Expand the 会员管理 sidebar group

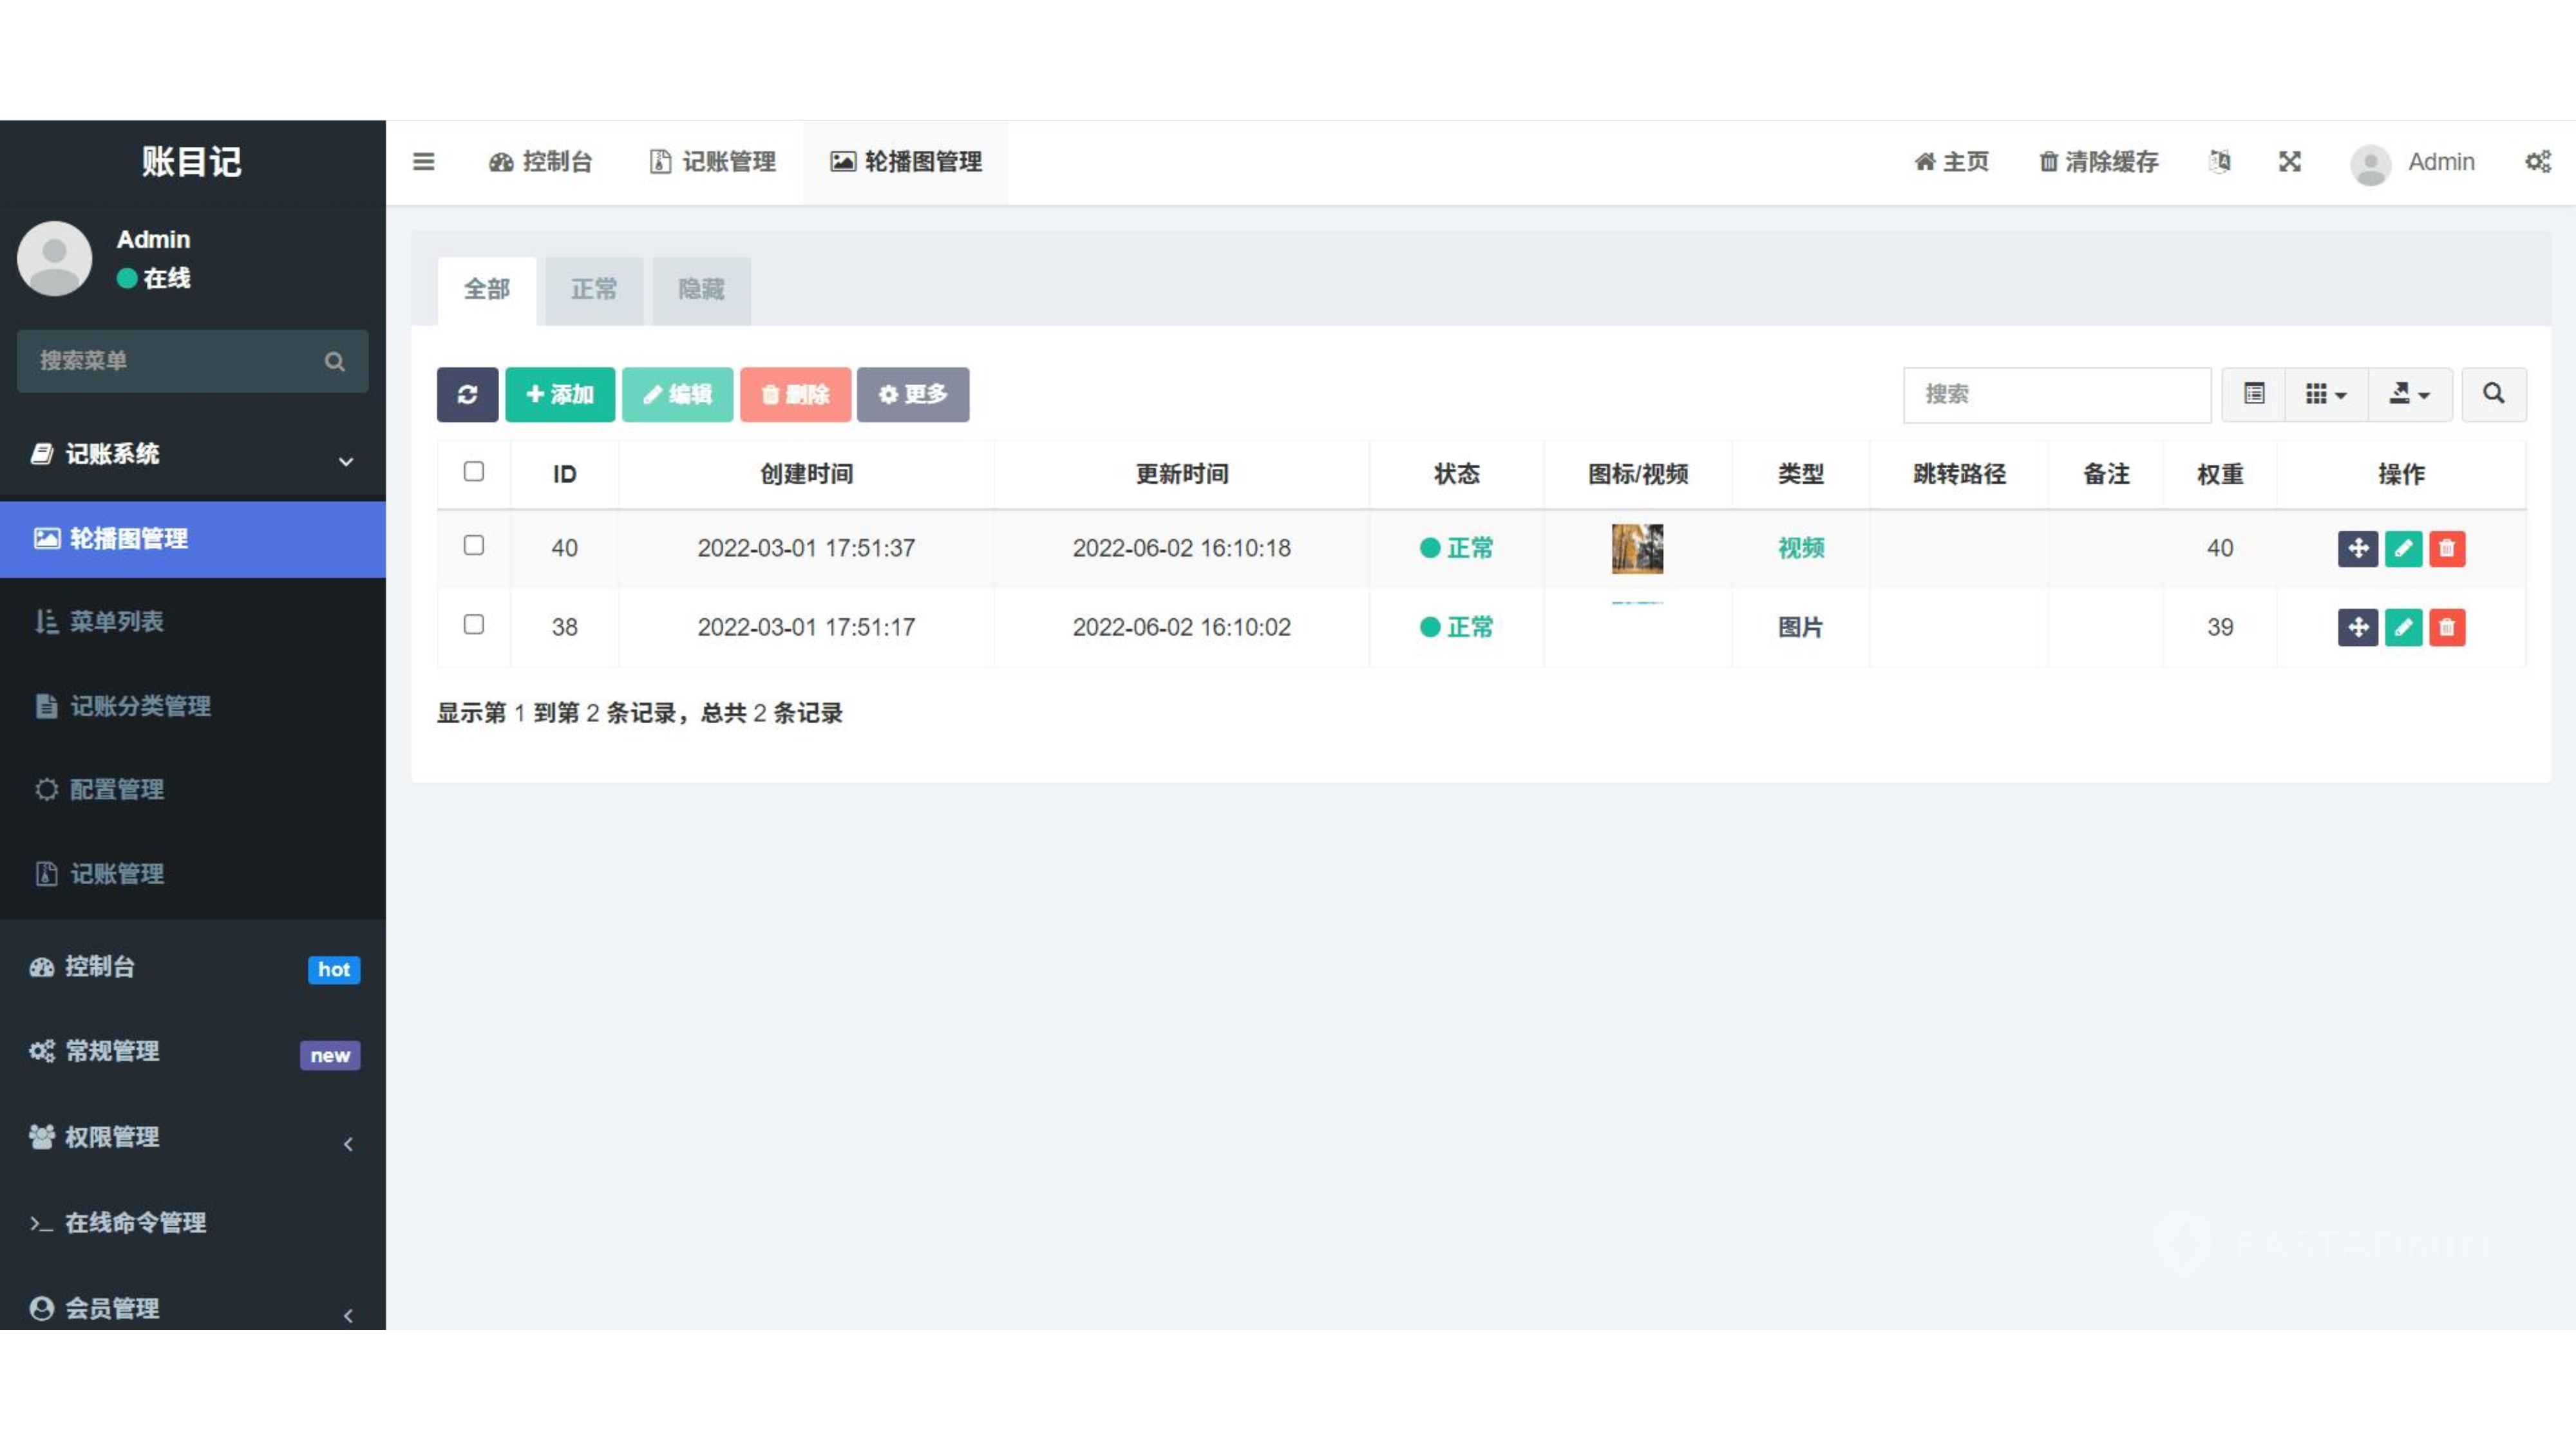[193, 1308]
